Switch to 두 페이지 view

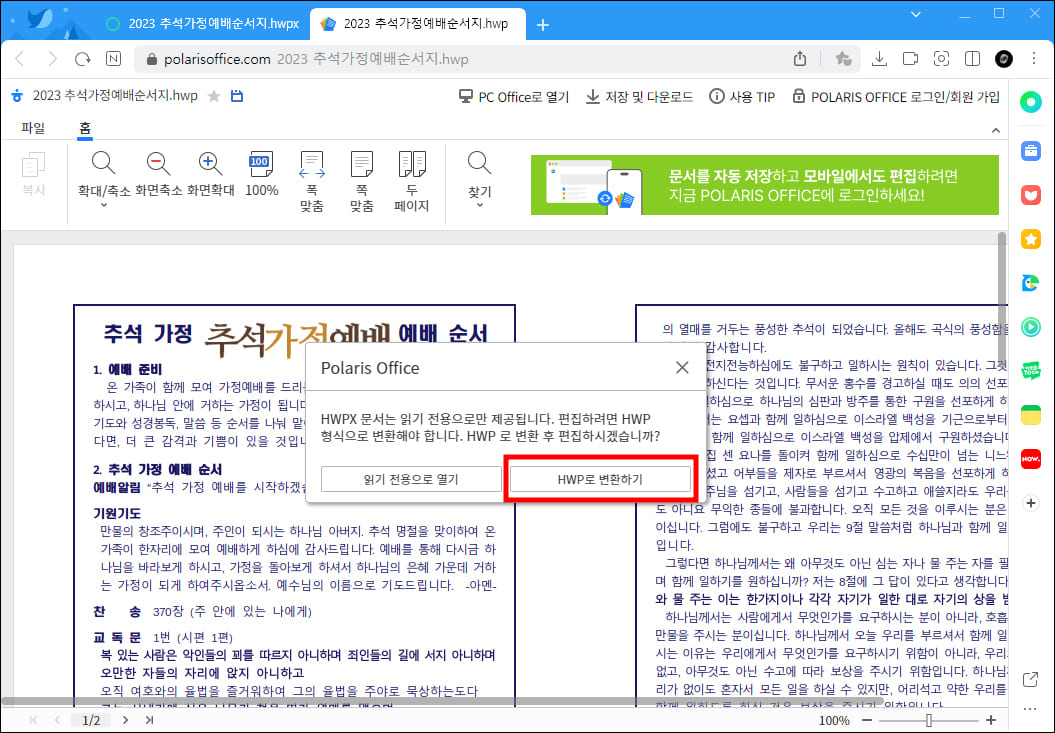click(x=412, y=182)
